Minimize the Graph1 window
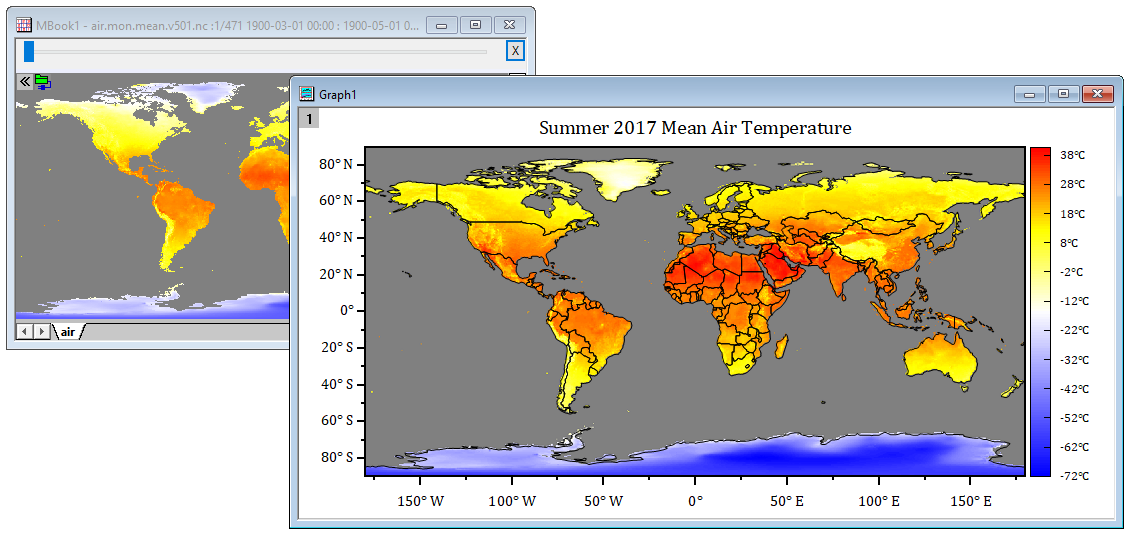Viewport: 1133px width, 539px height. [1029, 94]
